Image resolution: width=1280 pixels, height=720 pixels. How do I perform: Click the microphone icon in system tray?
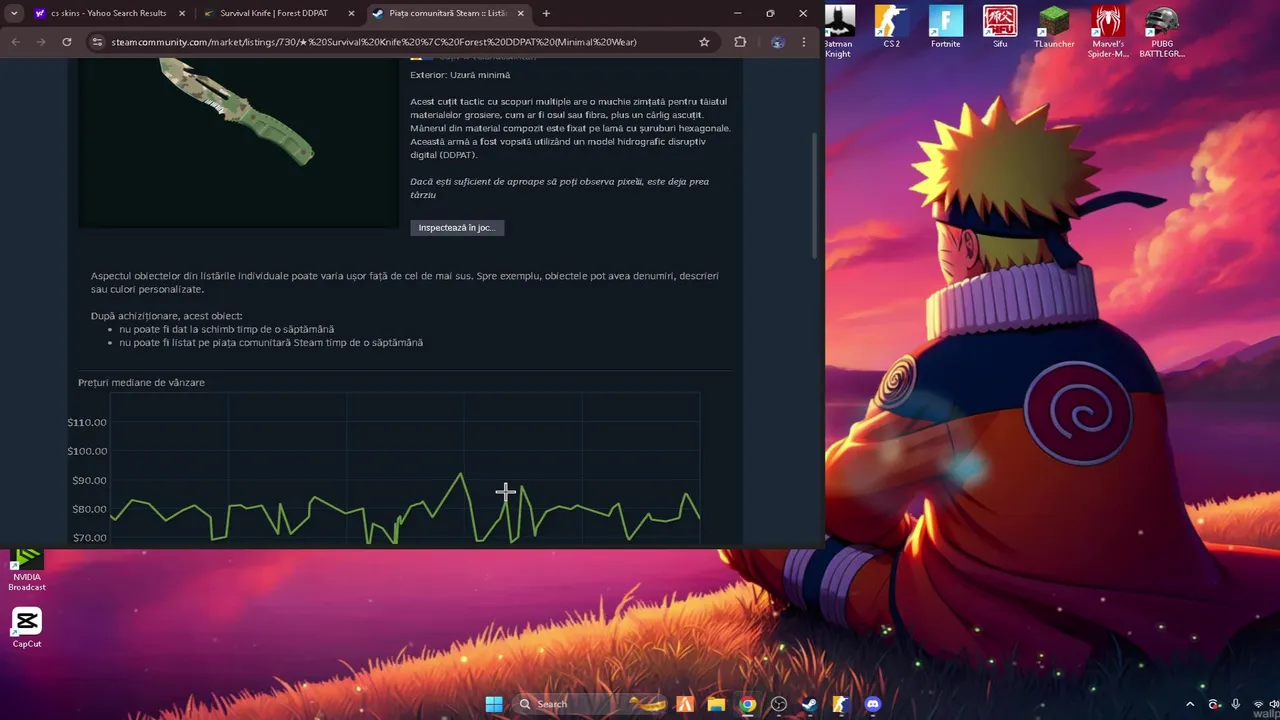point(1236,704)
